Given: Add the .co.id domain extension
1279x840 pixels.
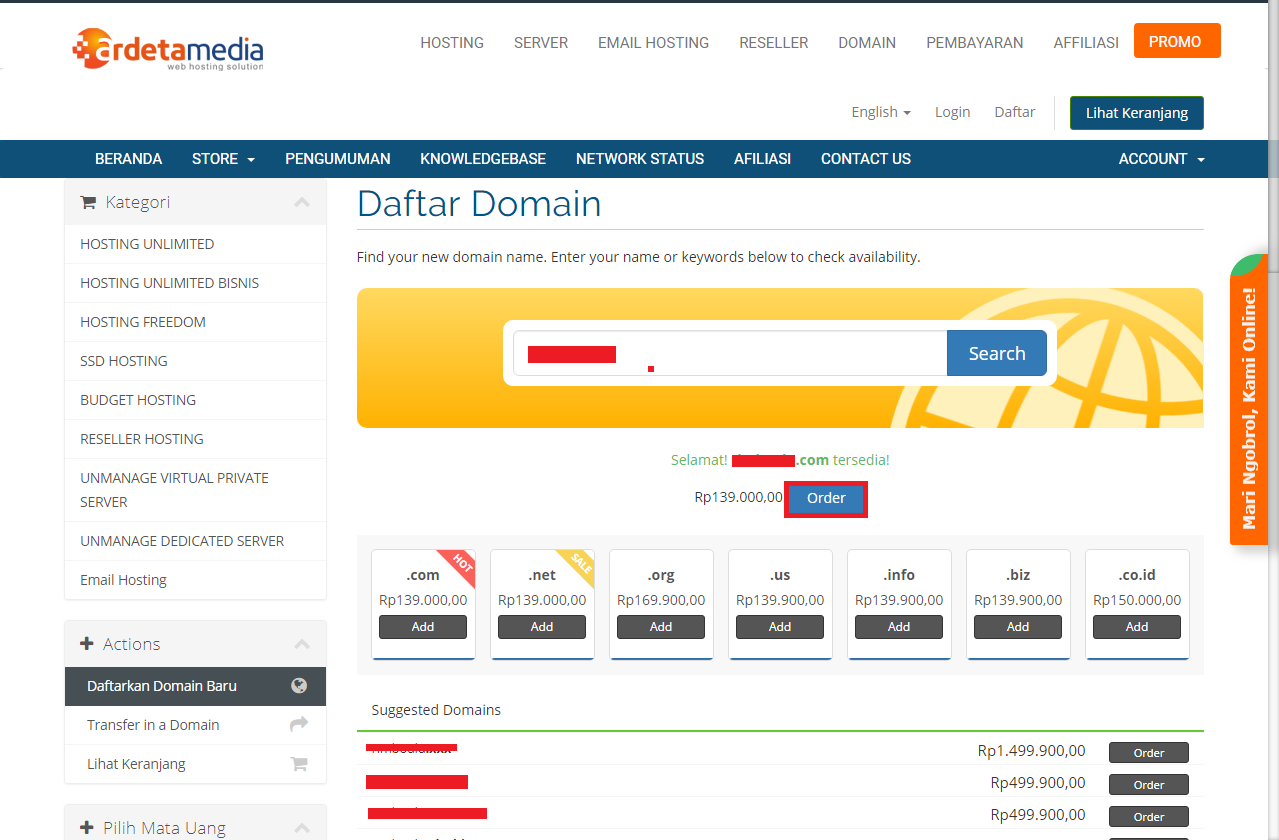Looking at the screenshot, I should (x=1136, y=627).
